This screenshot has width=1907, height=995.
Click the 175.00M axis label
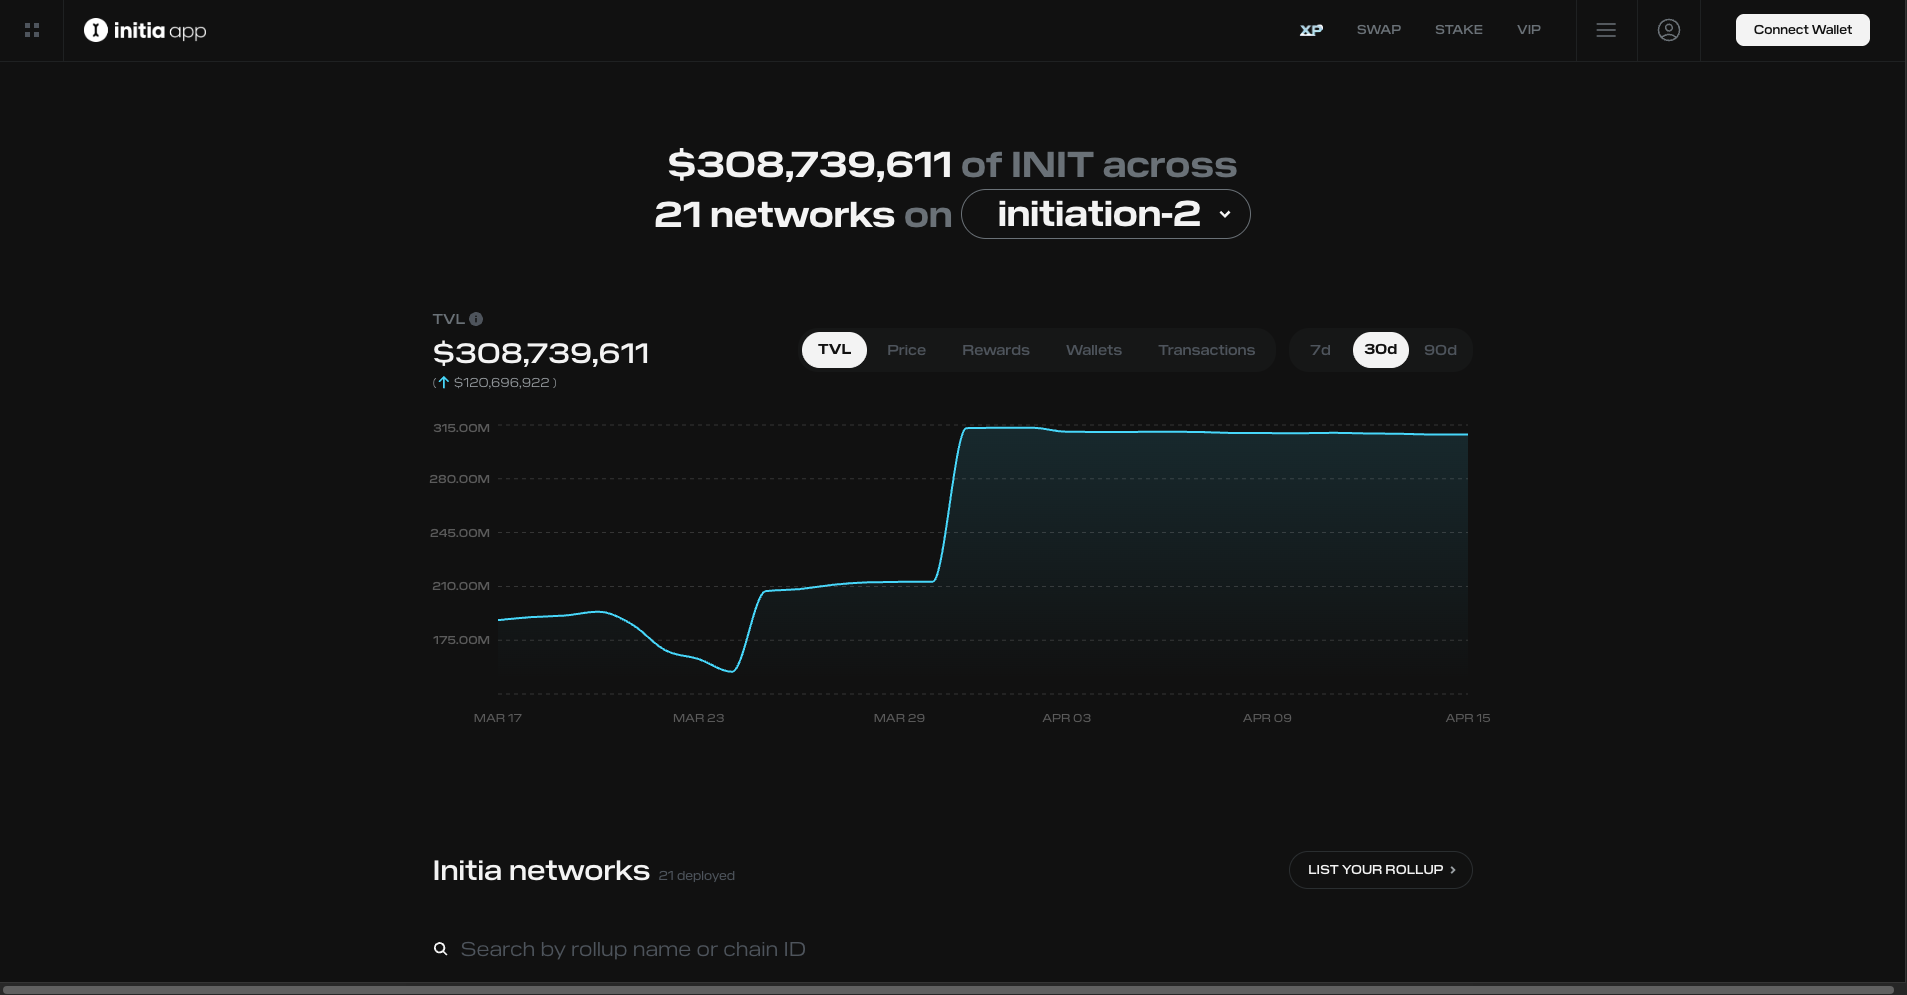(461, 640)
